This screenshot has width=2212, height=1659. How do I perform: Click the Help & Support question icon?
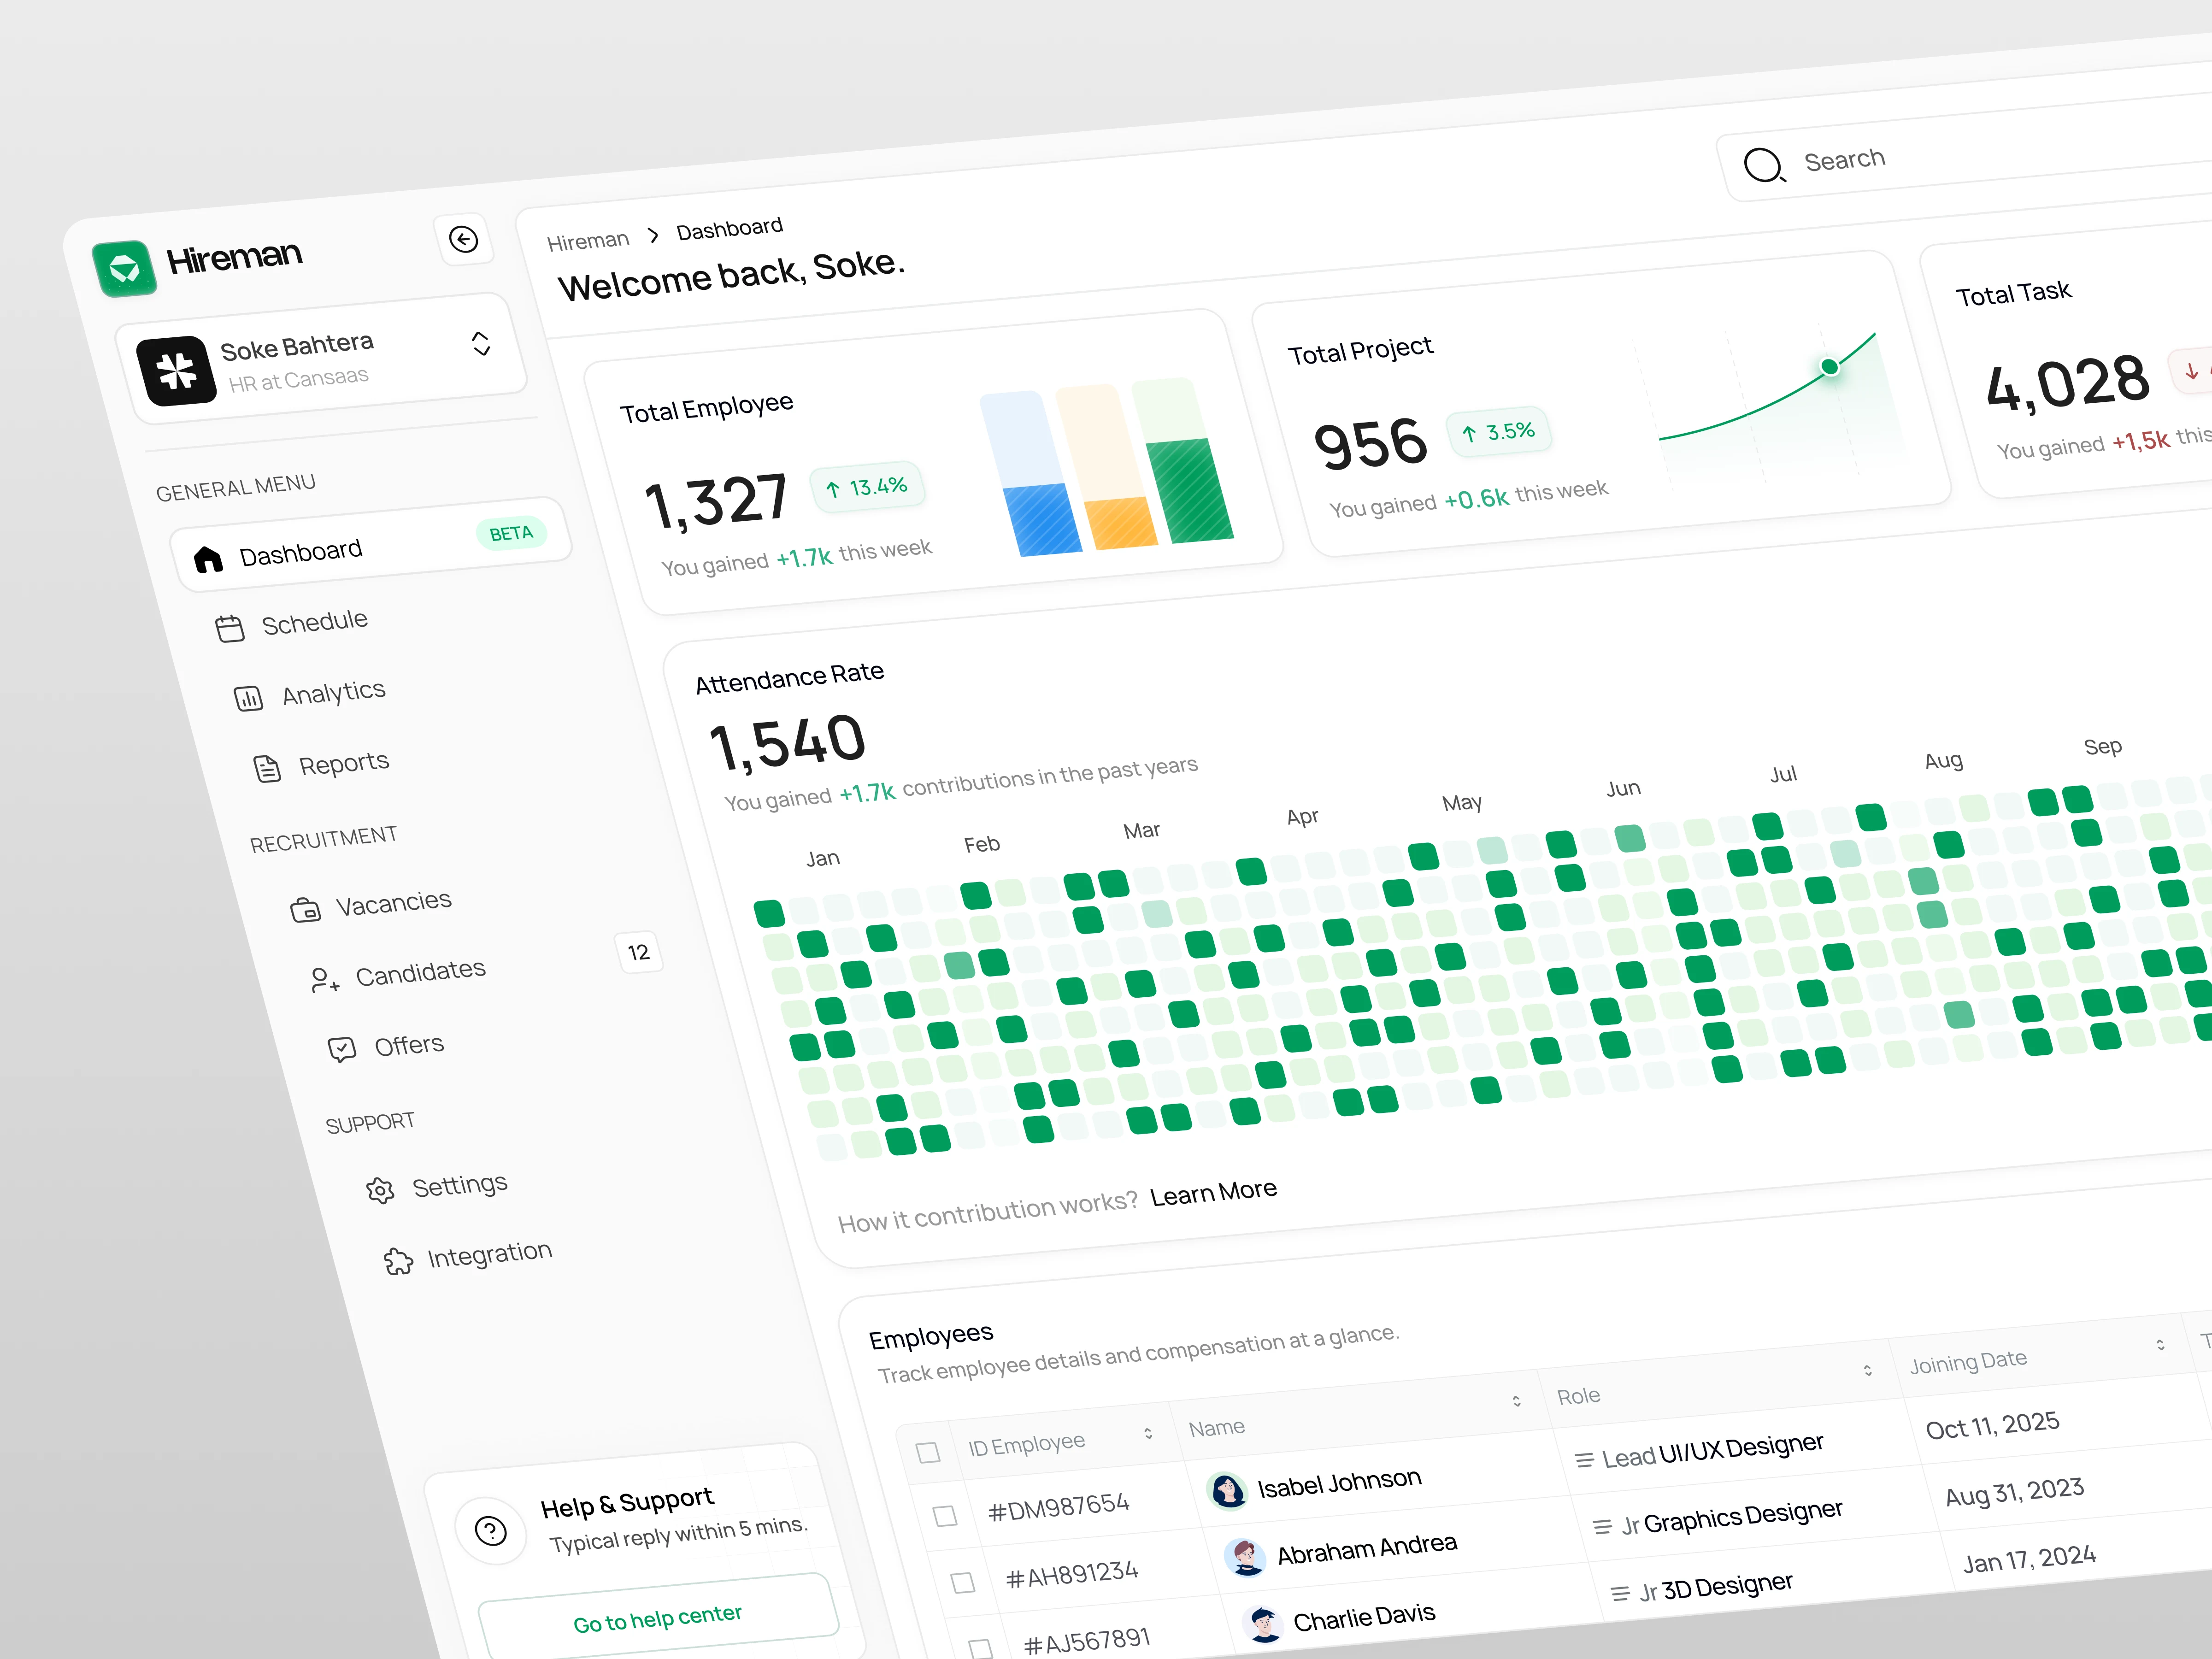(x=491, y=1530)
